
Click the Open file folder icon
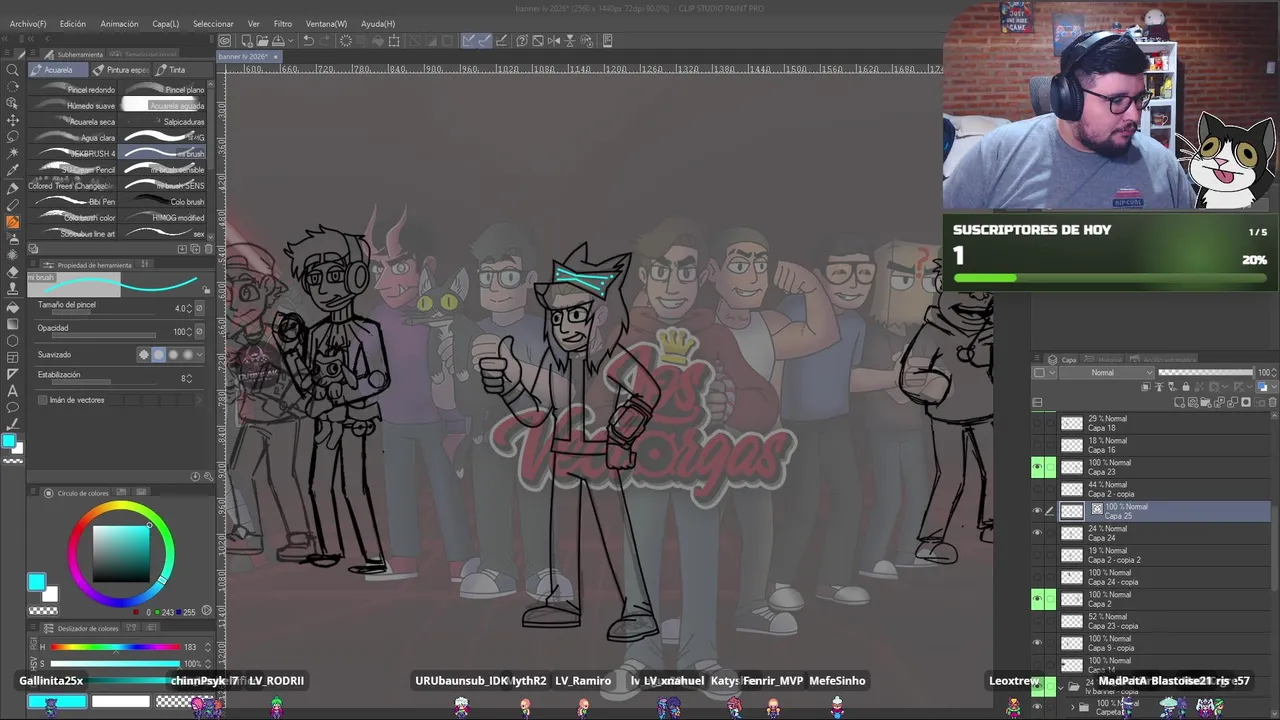pos(261,41)
